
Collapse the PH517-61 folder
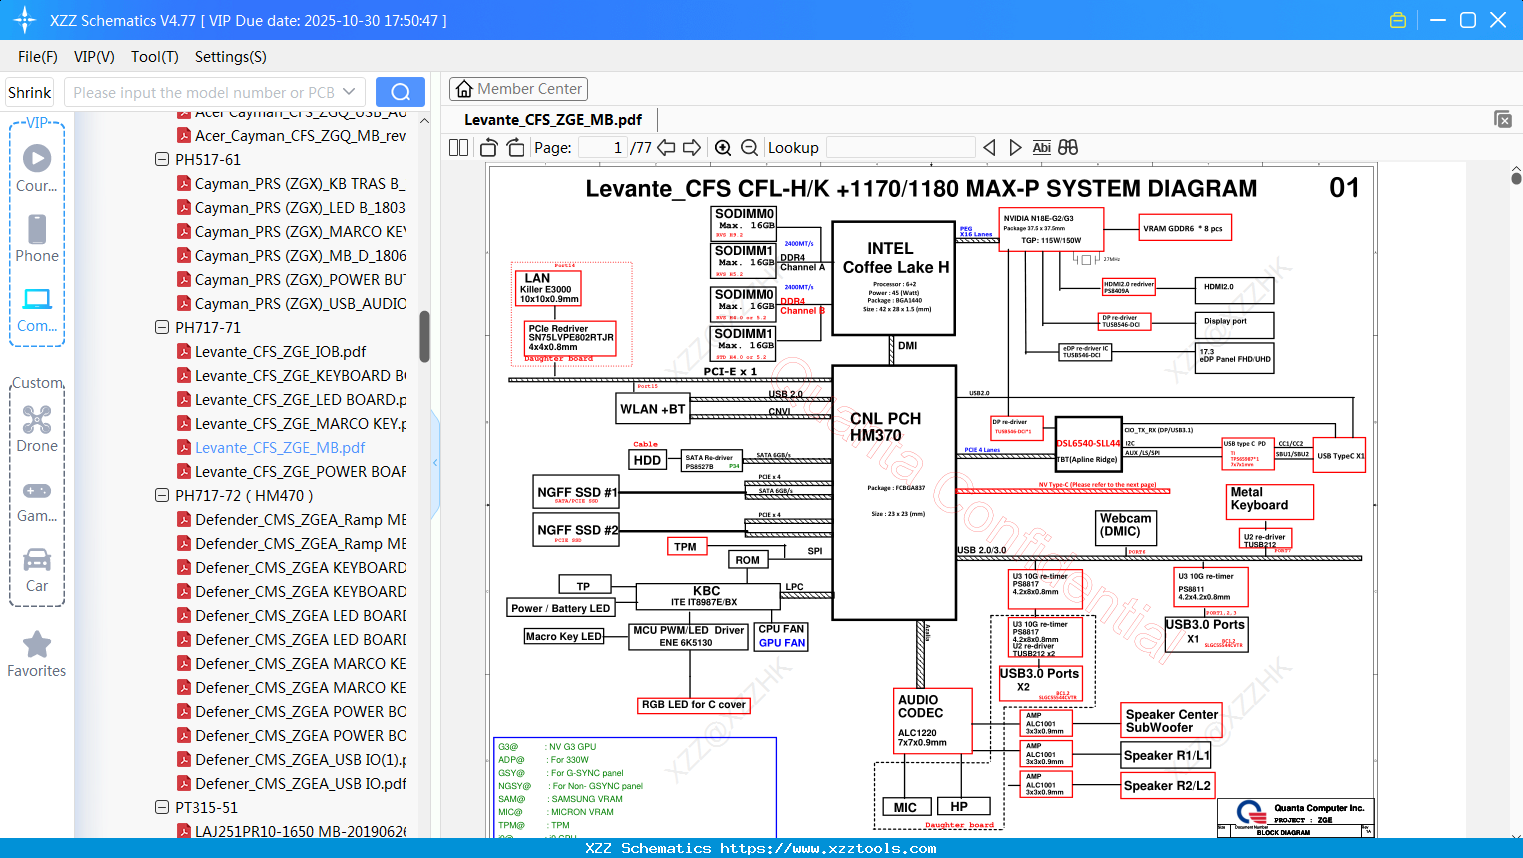point(162,159)
